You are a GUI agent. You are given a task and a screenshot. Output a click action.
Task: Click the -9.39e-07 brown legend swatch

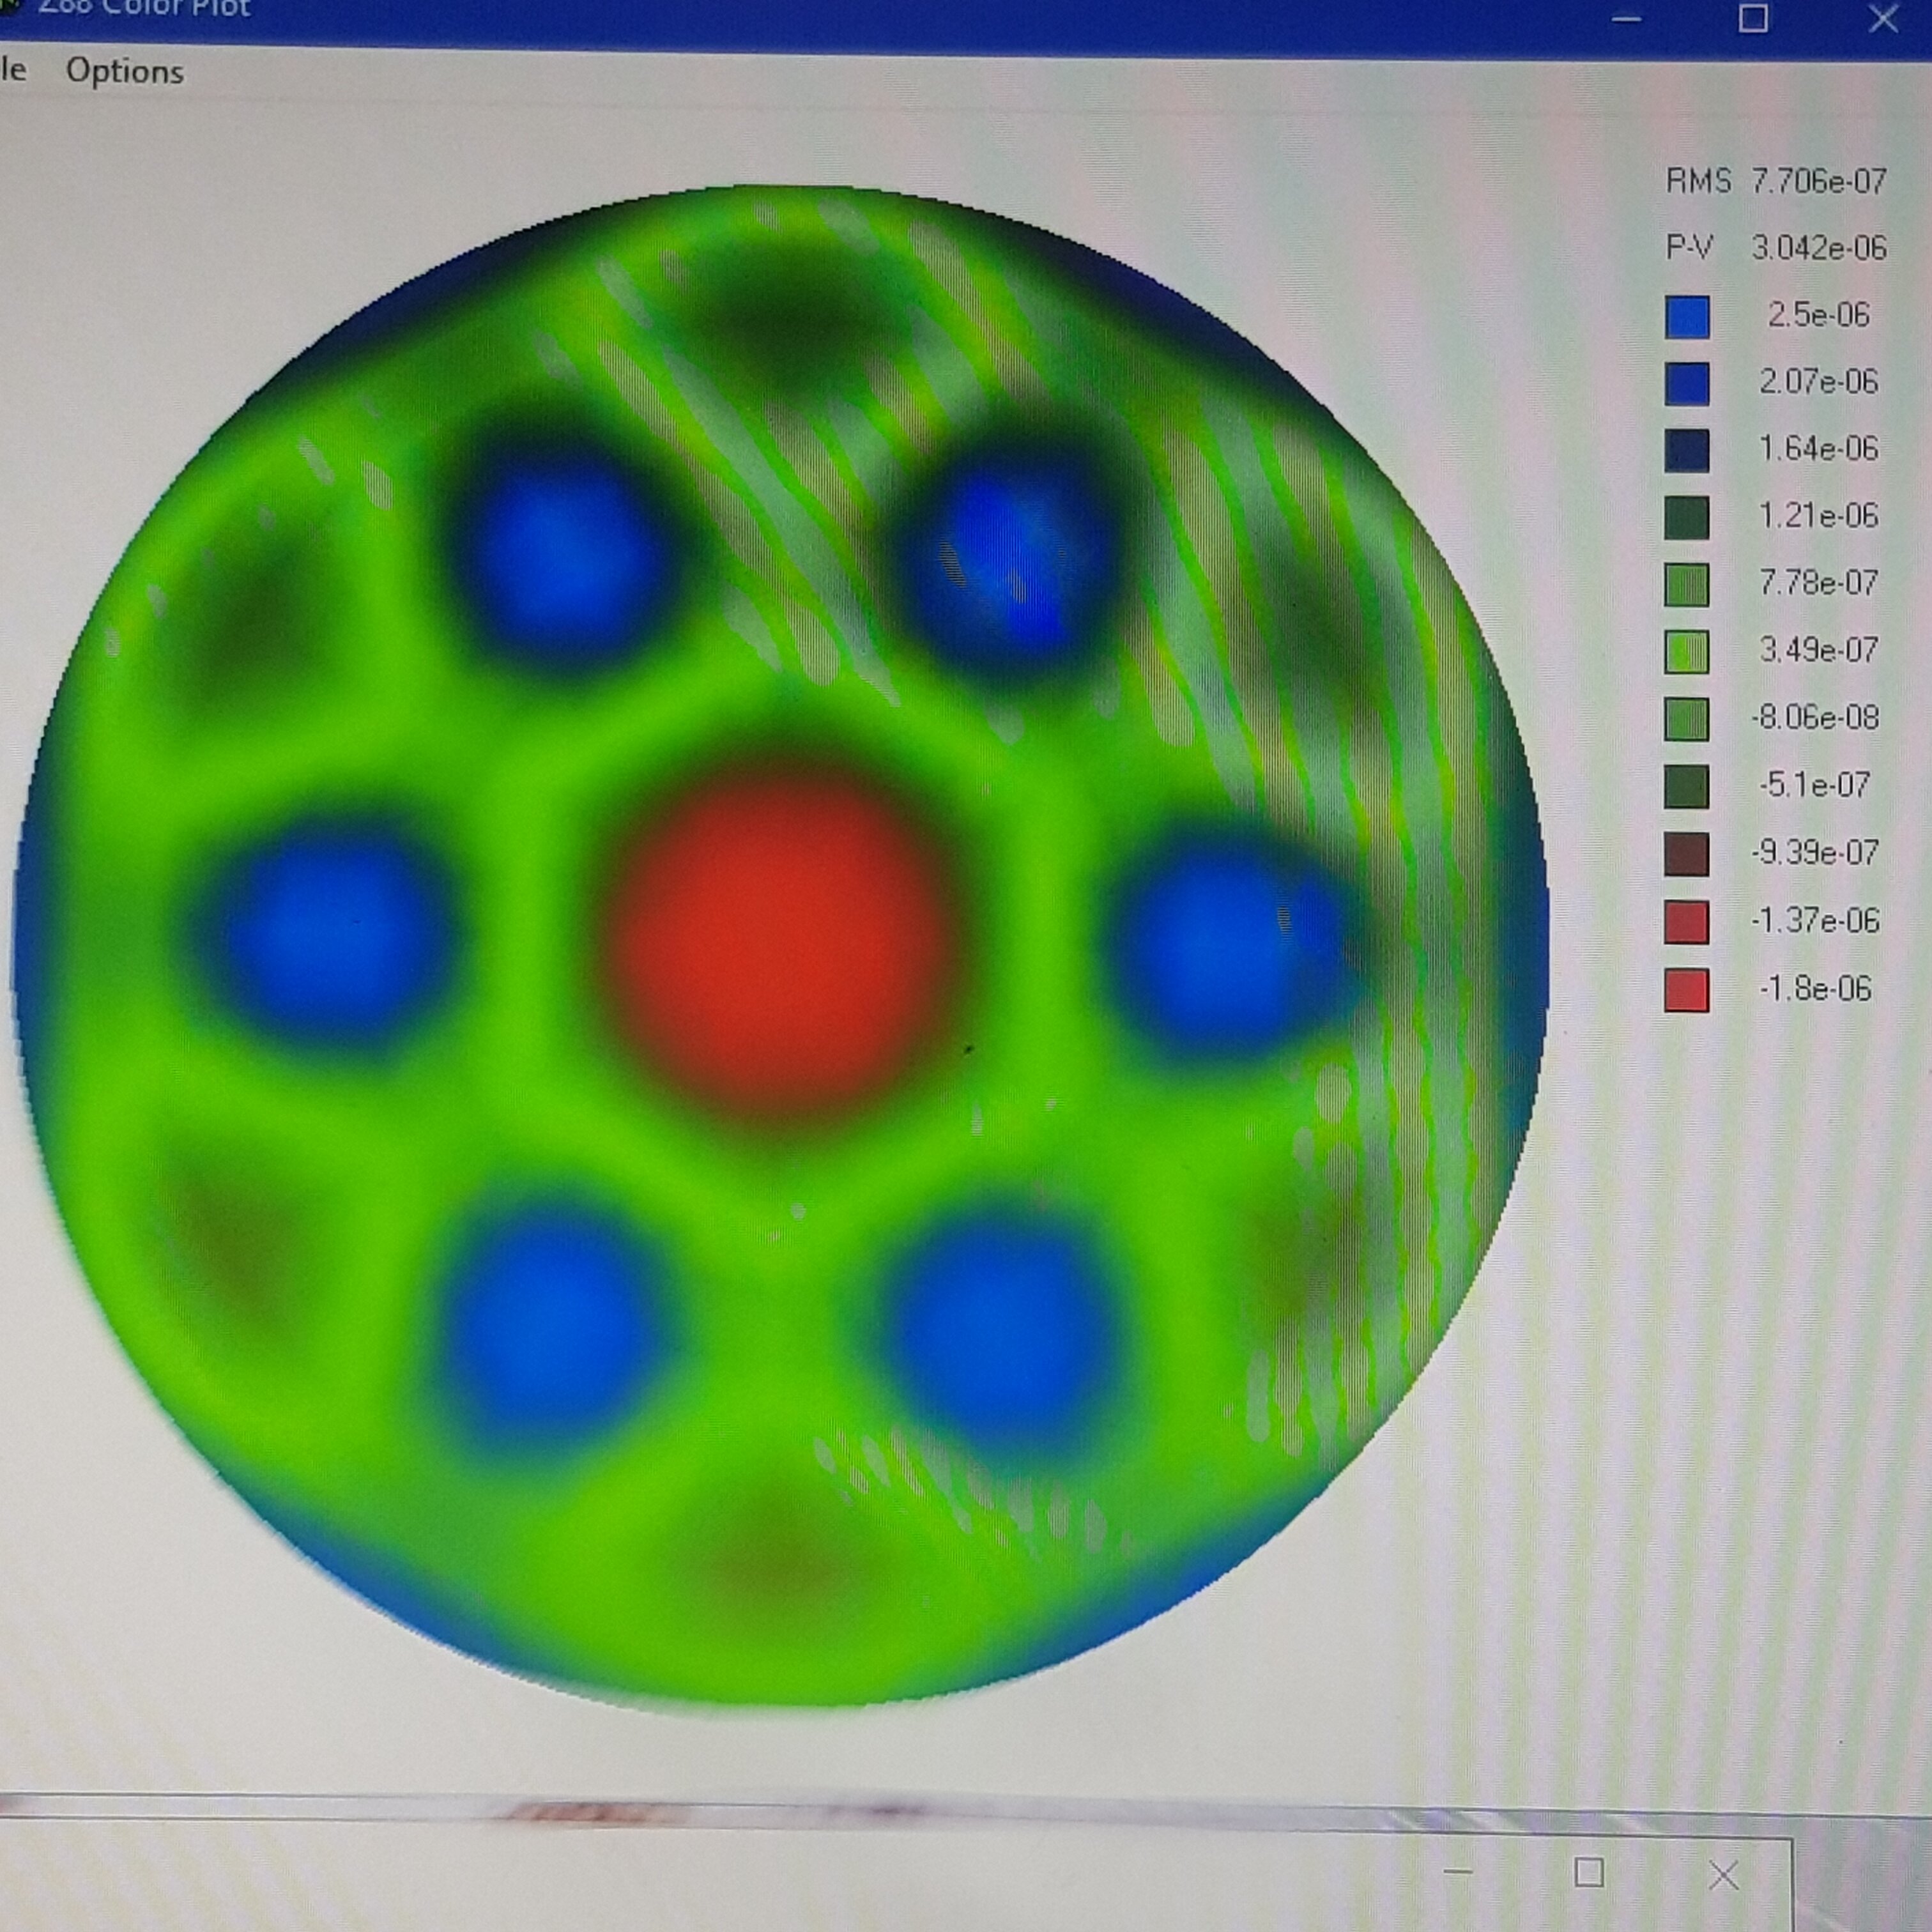tap(1687, 854)
